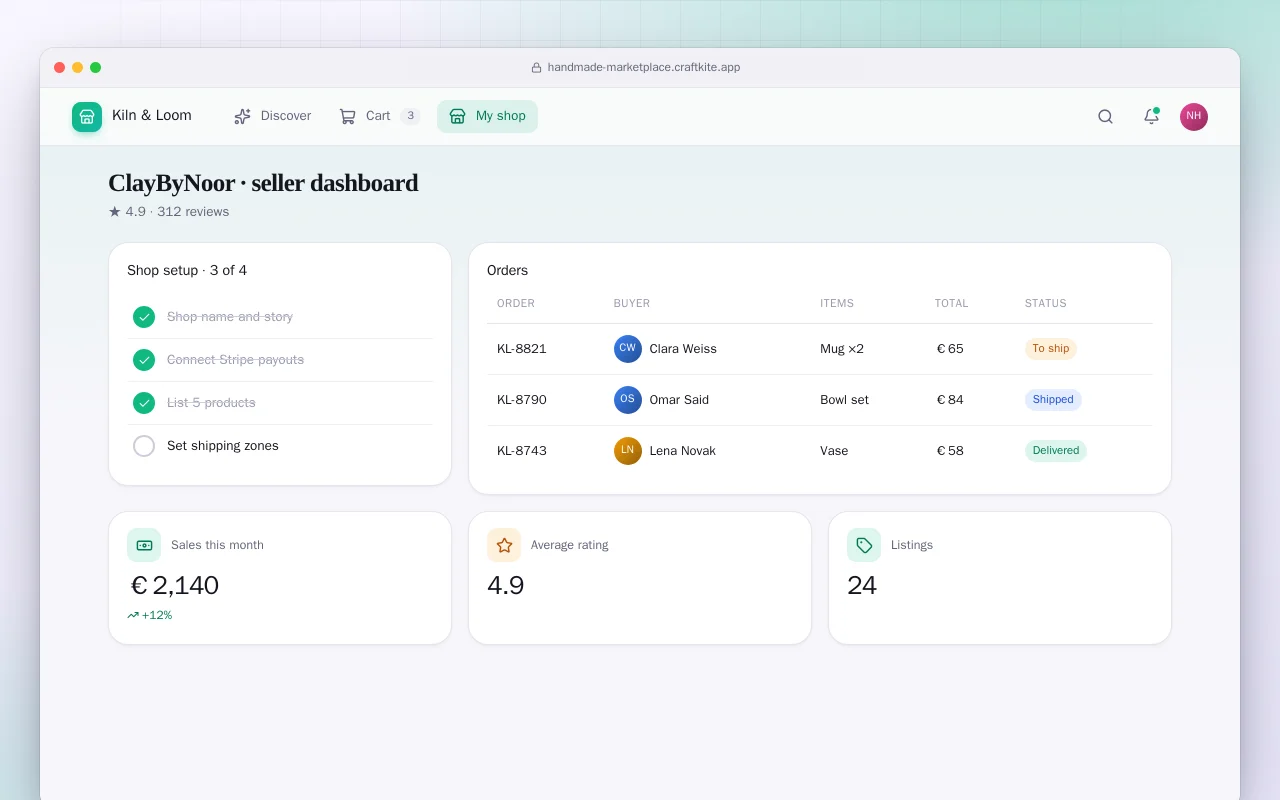The height and width of the screenshot is (800, 1280).
Task: Click ClayByNoor seller dashboard title
Action: (x=263, y=184)
